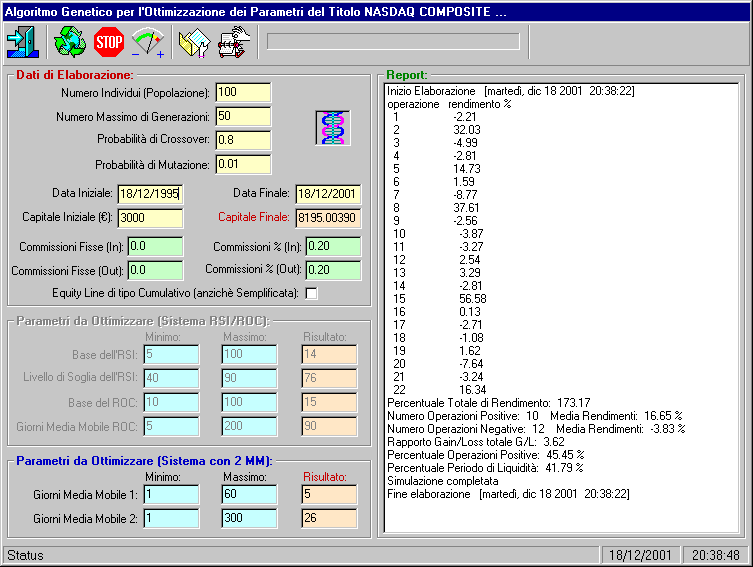Edit the Numero Massimo di Generazioni field
The image size is (753, 567).
coord(243,116)
